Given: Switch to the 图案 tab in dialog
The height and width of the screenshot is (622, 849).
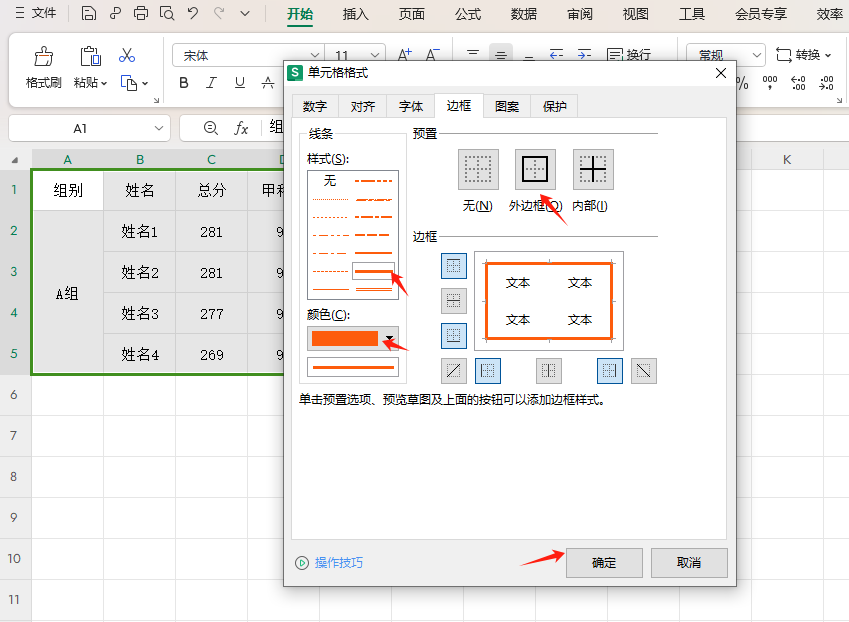Looking at the screenshot, I should [507, 106].
